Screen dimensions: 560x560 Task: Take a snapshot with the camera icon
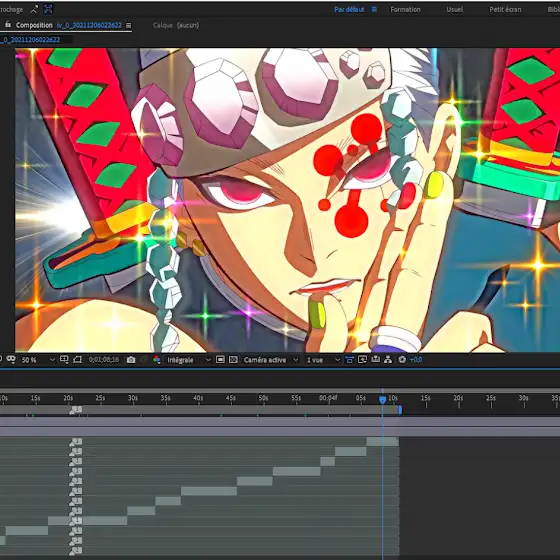pos(131,360)
